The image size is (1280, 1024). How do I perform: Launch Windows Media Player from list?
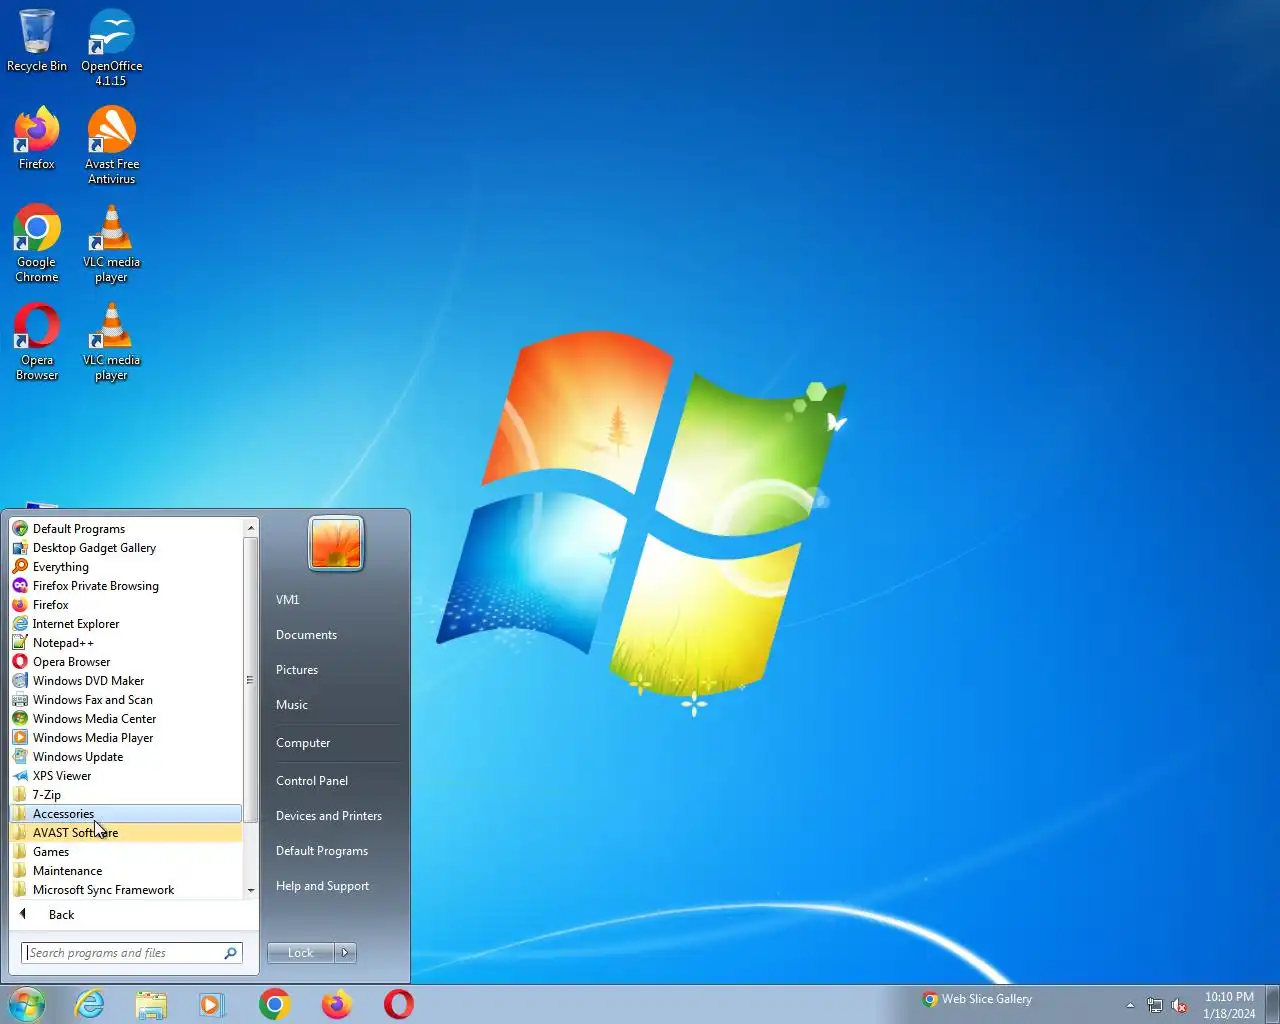click(x=126, y=737)
